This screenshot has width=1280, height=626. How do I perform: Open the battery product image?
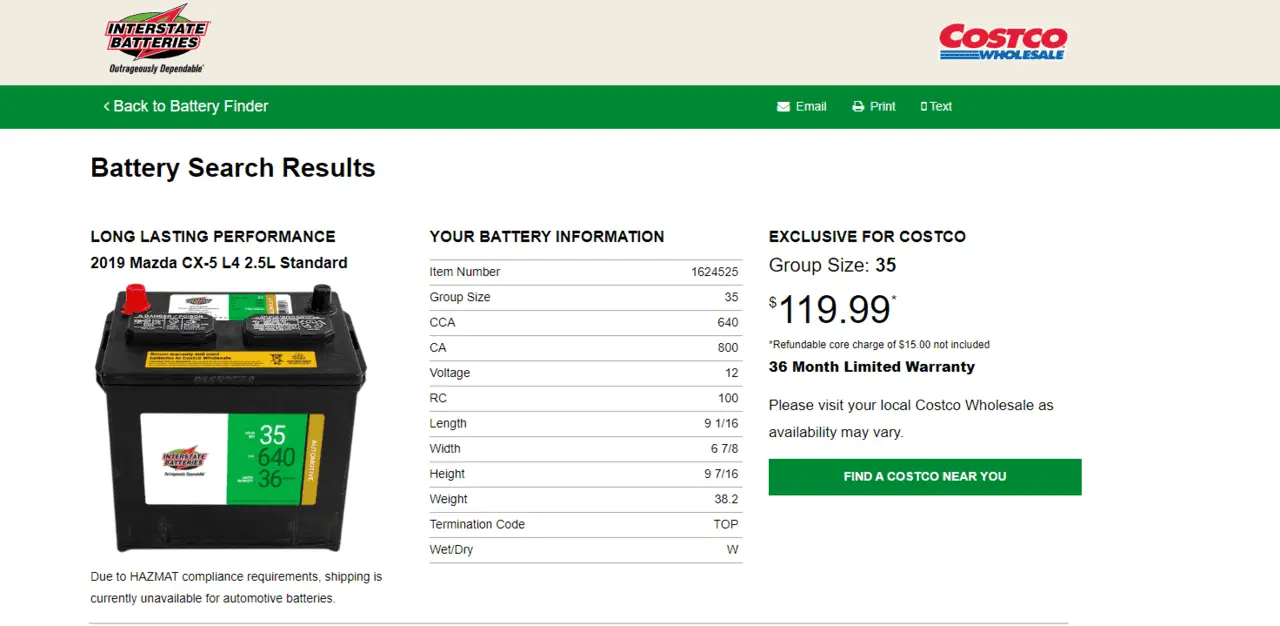point(230,418)
